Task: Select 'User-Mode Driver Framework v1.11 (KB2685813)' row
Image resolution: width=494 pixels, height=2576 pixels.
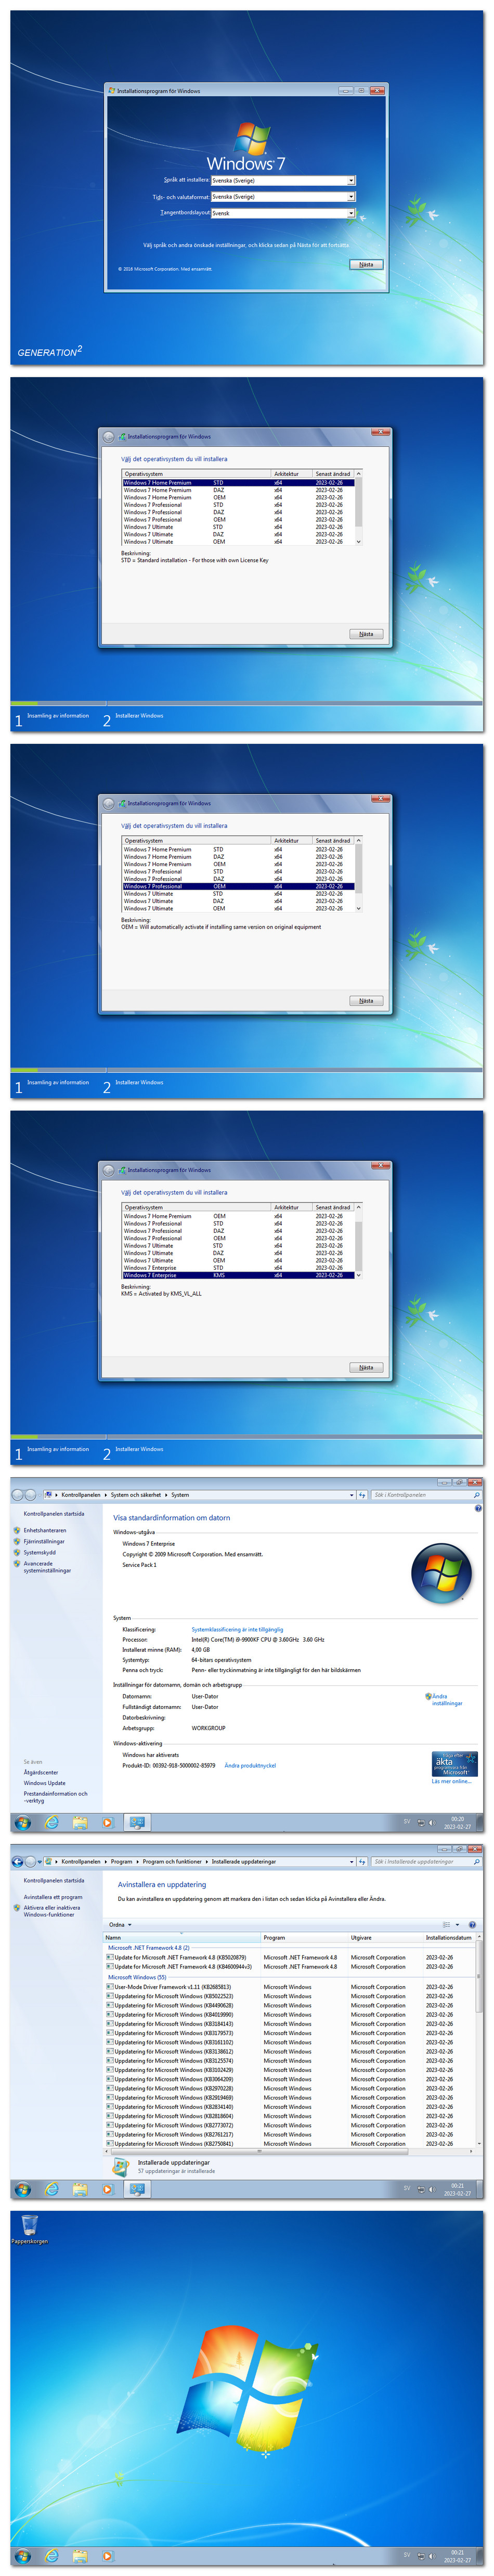Action: tap(290, 1987)
